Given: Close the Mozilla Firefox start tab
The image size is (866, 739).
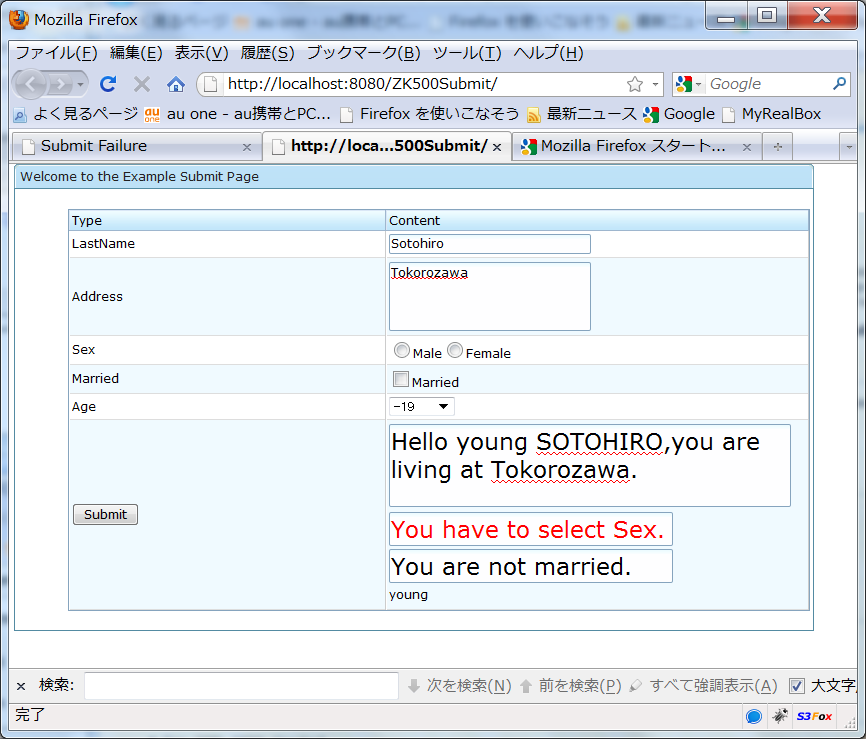Looking at the screenshot, I should (x=747, y=147).
